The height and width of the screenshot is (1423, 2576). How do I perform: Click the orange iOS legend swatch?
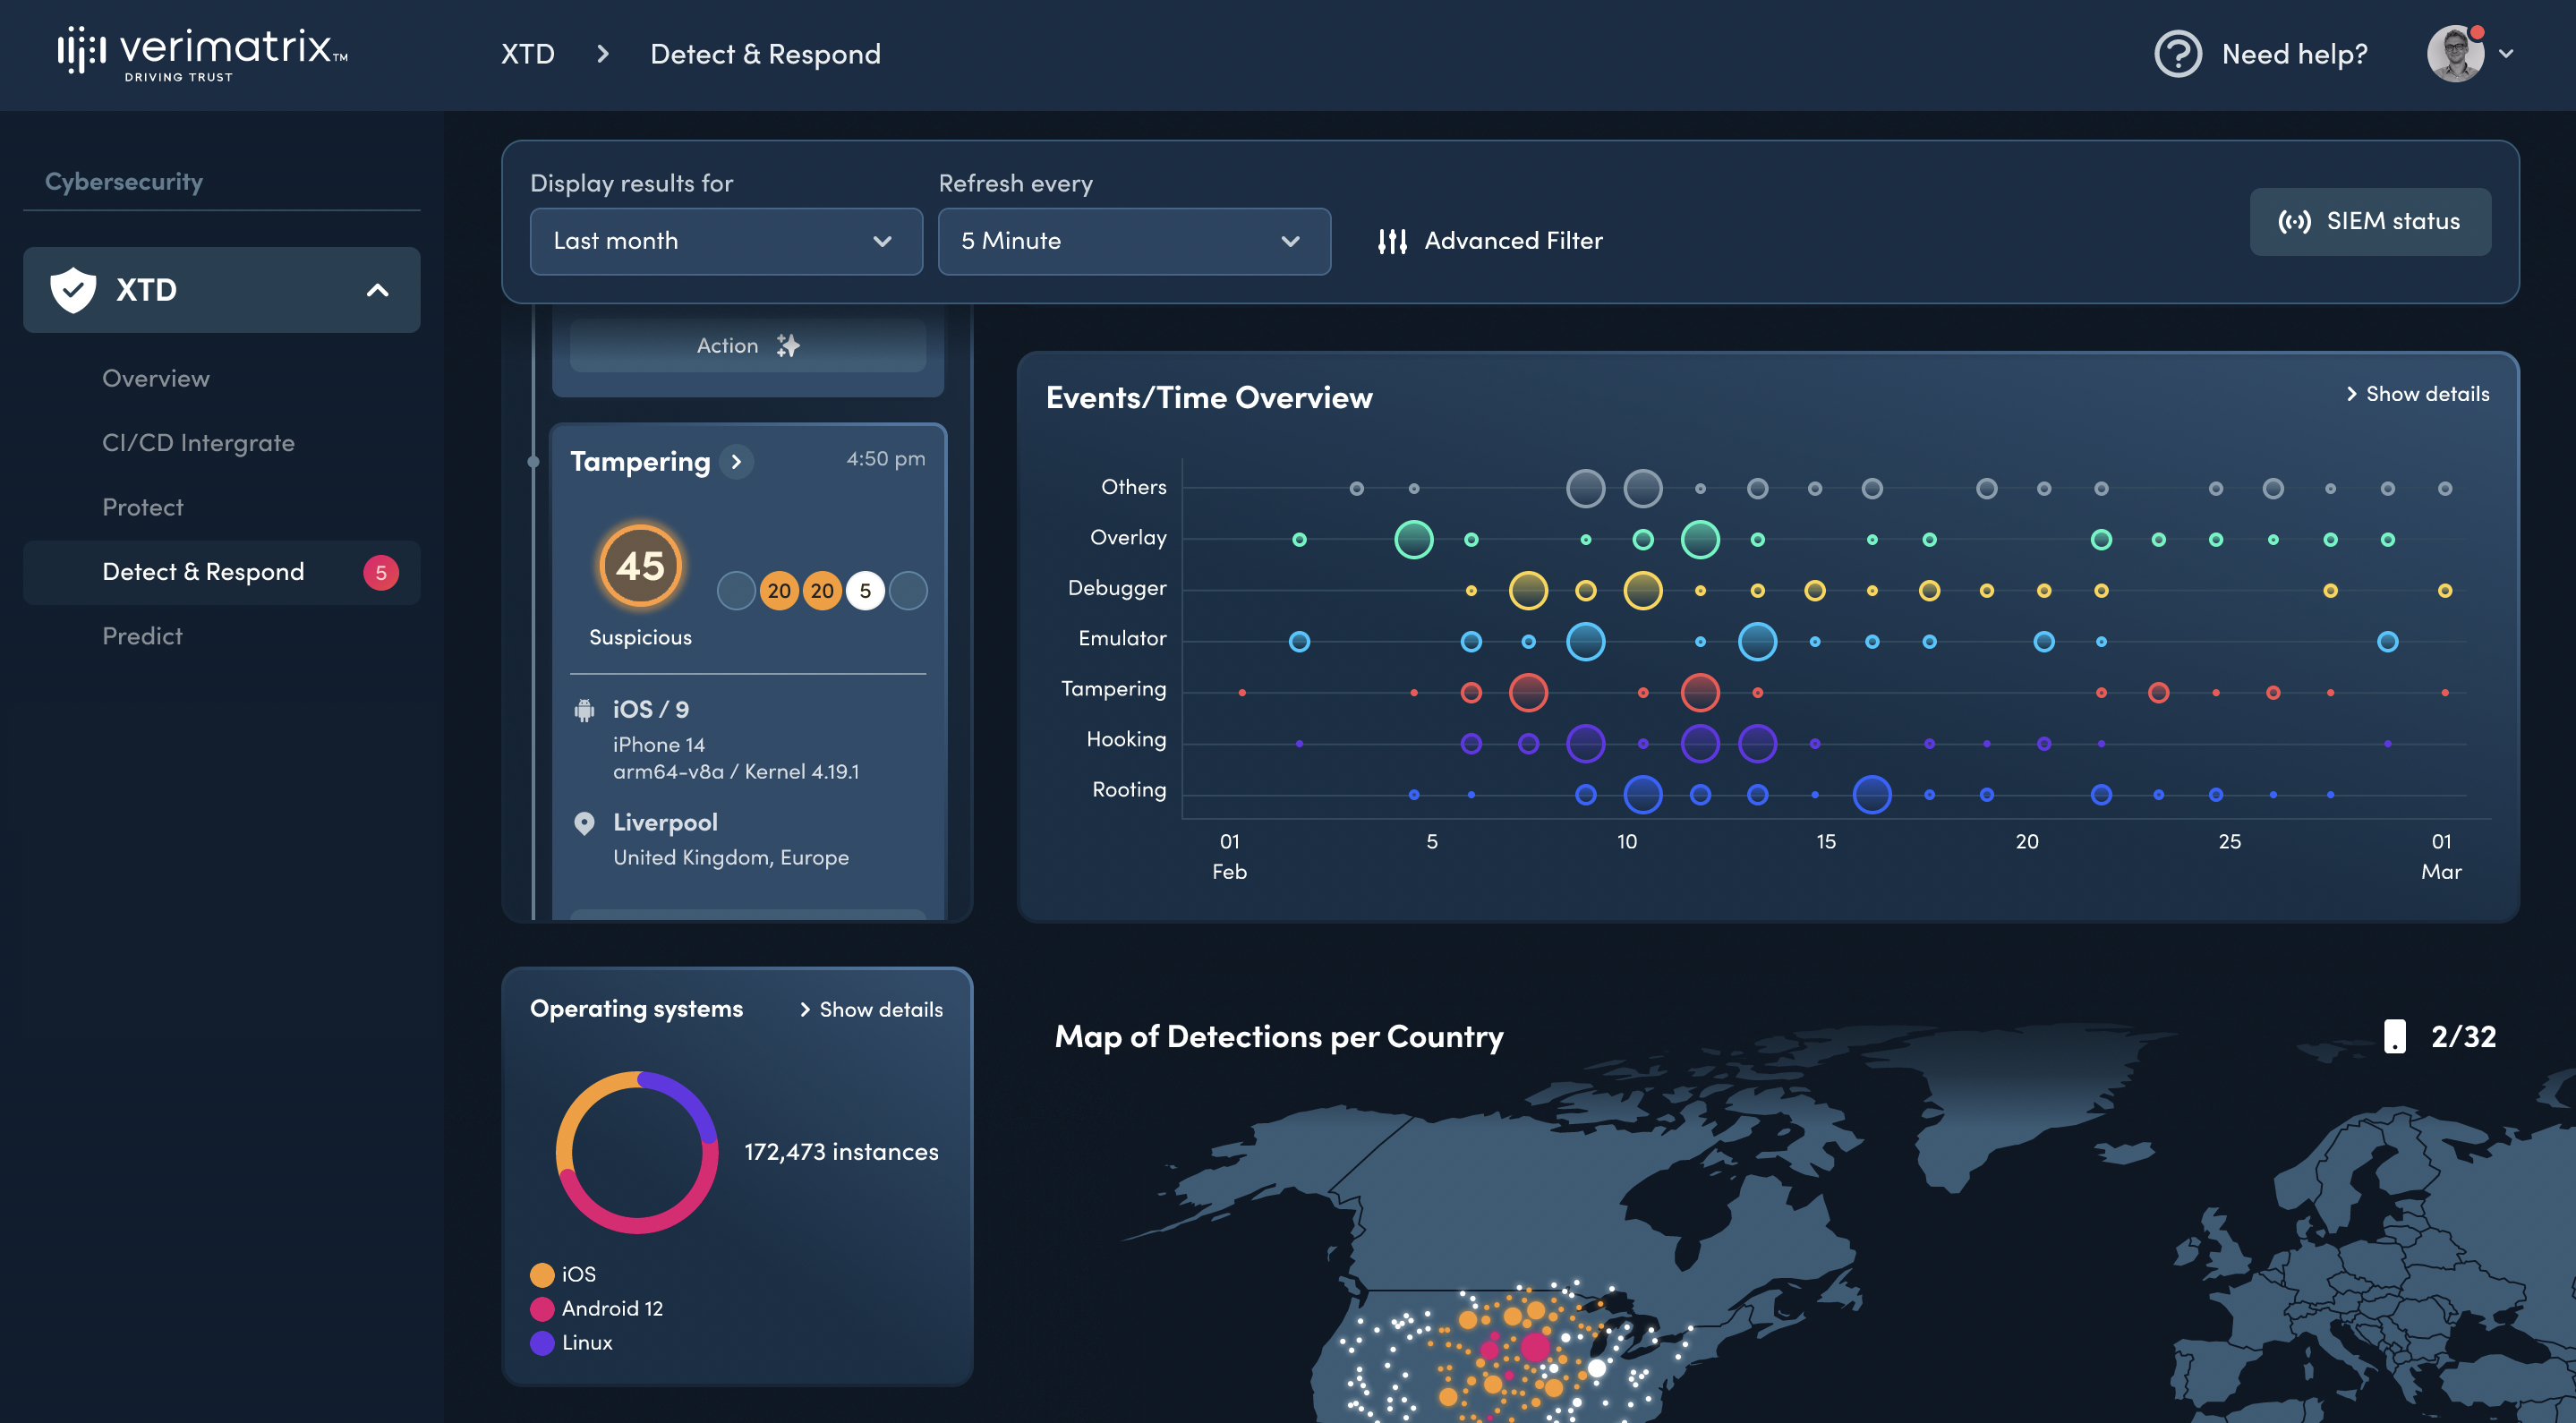click(542, 1274)
